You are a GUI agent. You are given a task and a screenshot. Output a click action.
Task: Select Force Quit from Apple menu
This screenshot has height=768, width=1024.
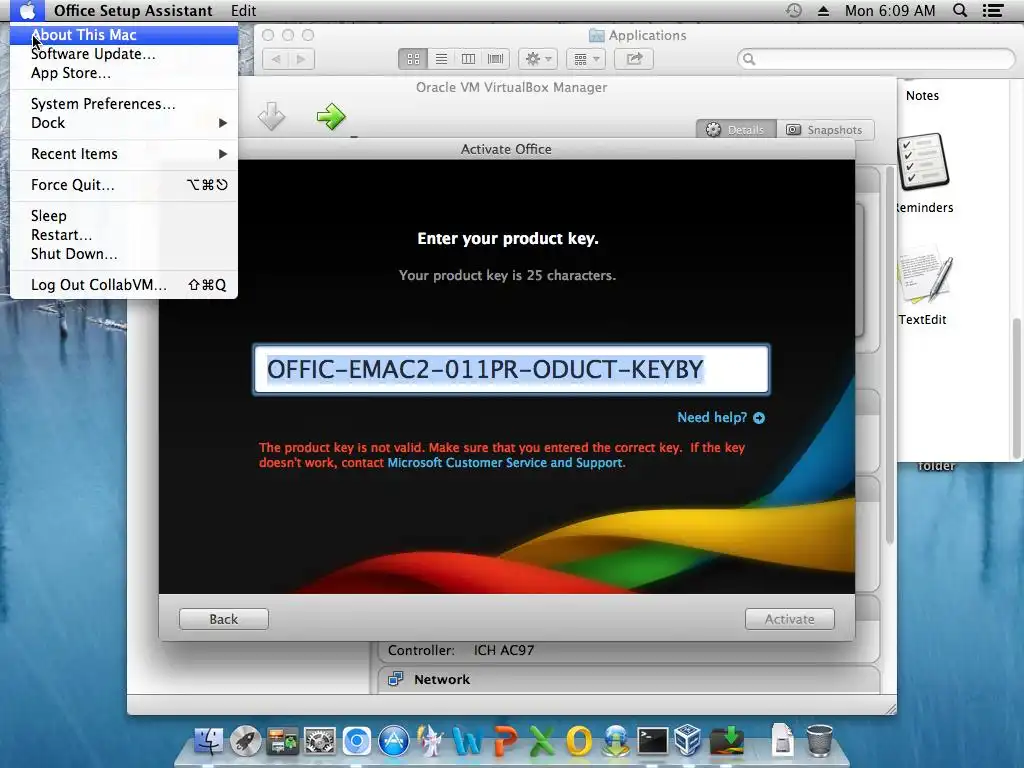[123, 185]
